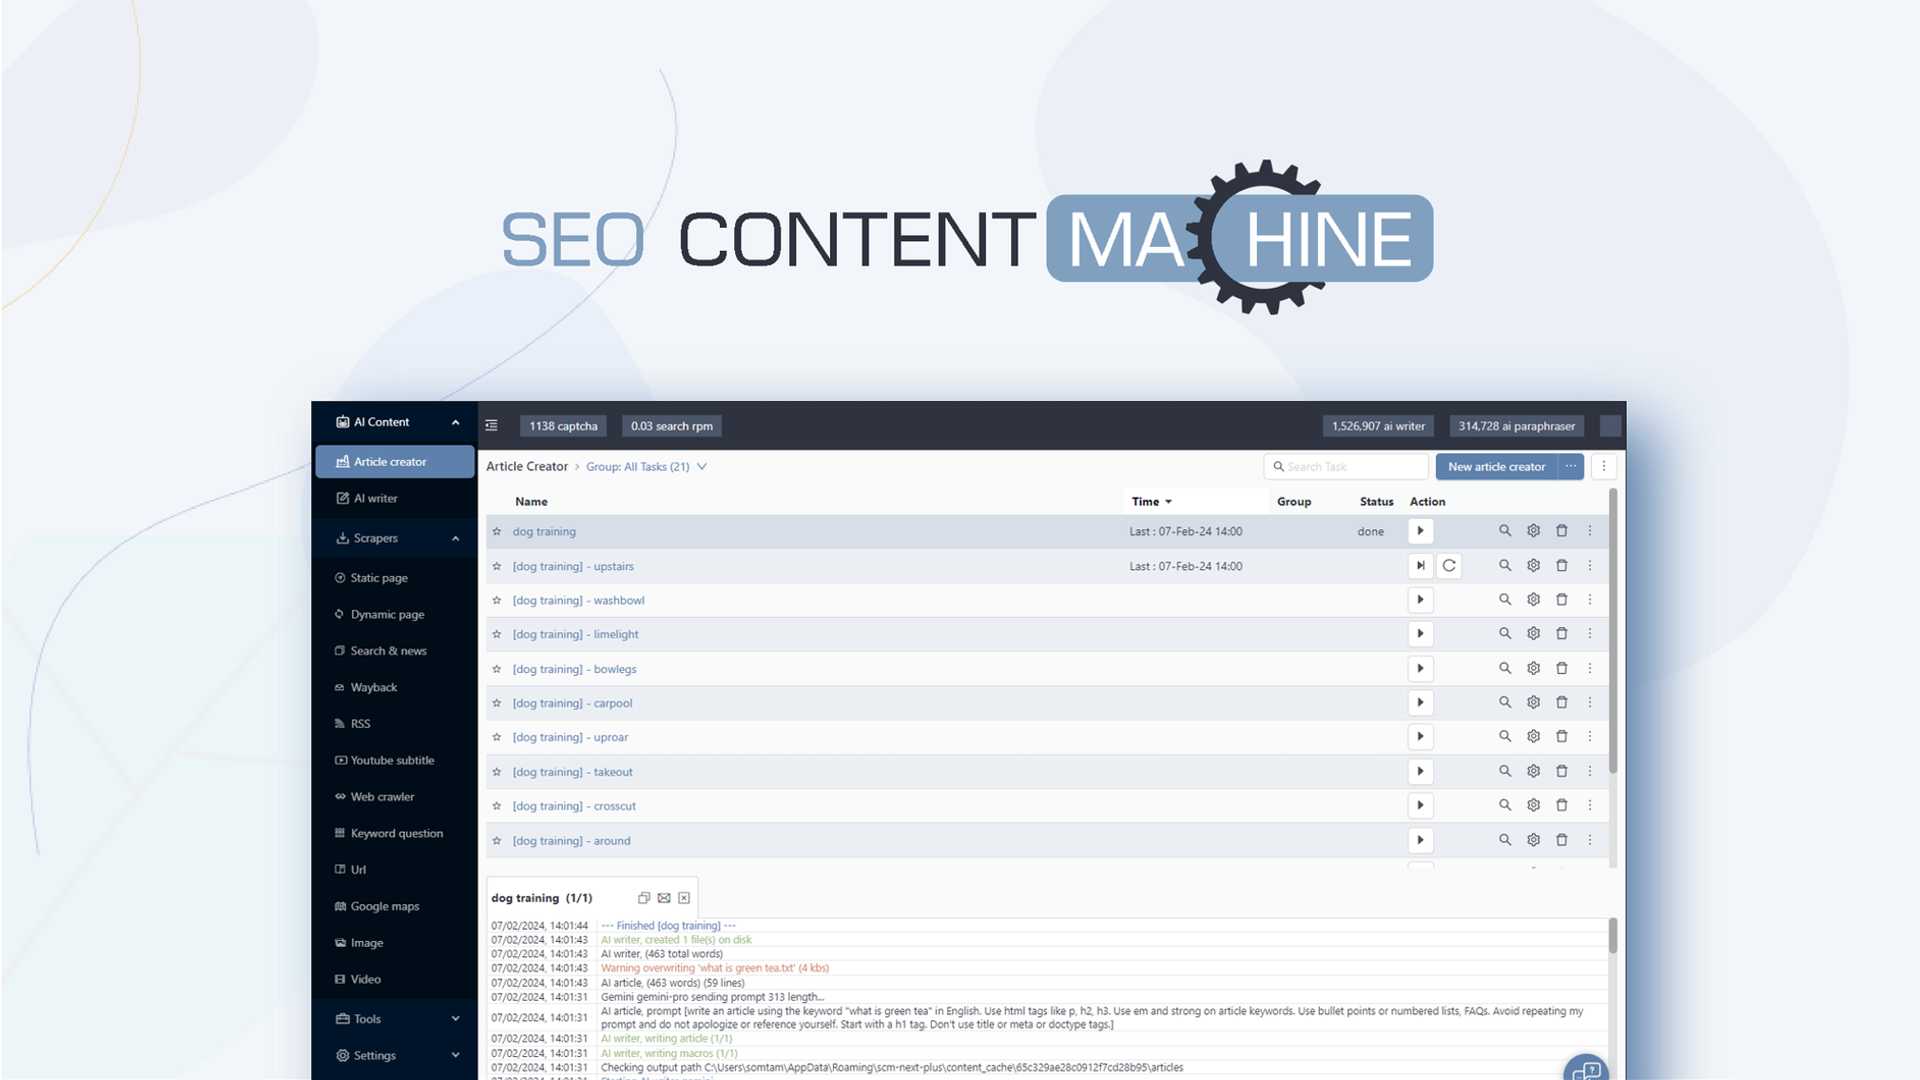Select Web crawler scraper in sidebar
The width and height of the screenshot is (1920, 1080).
tap(382, 797)
